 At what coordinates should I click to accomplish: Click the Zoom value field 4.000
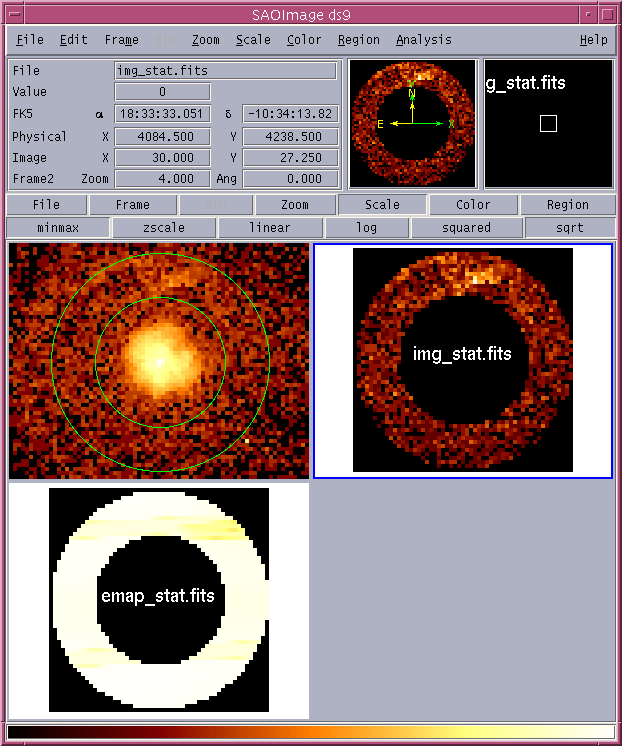tap(162, 179)
